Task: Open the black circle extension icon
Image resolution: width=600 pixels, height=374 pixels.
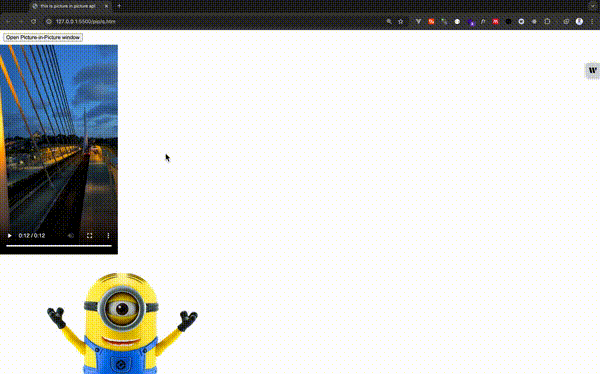Action: (509, 21)
